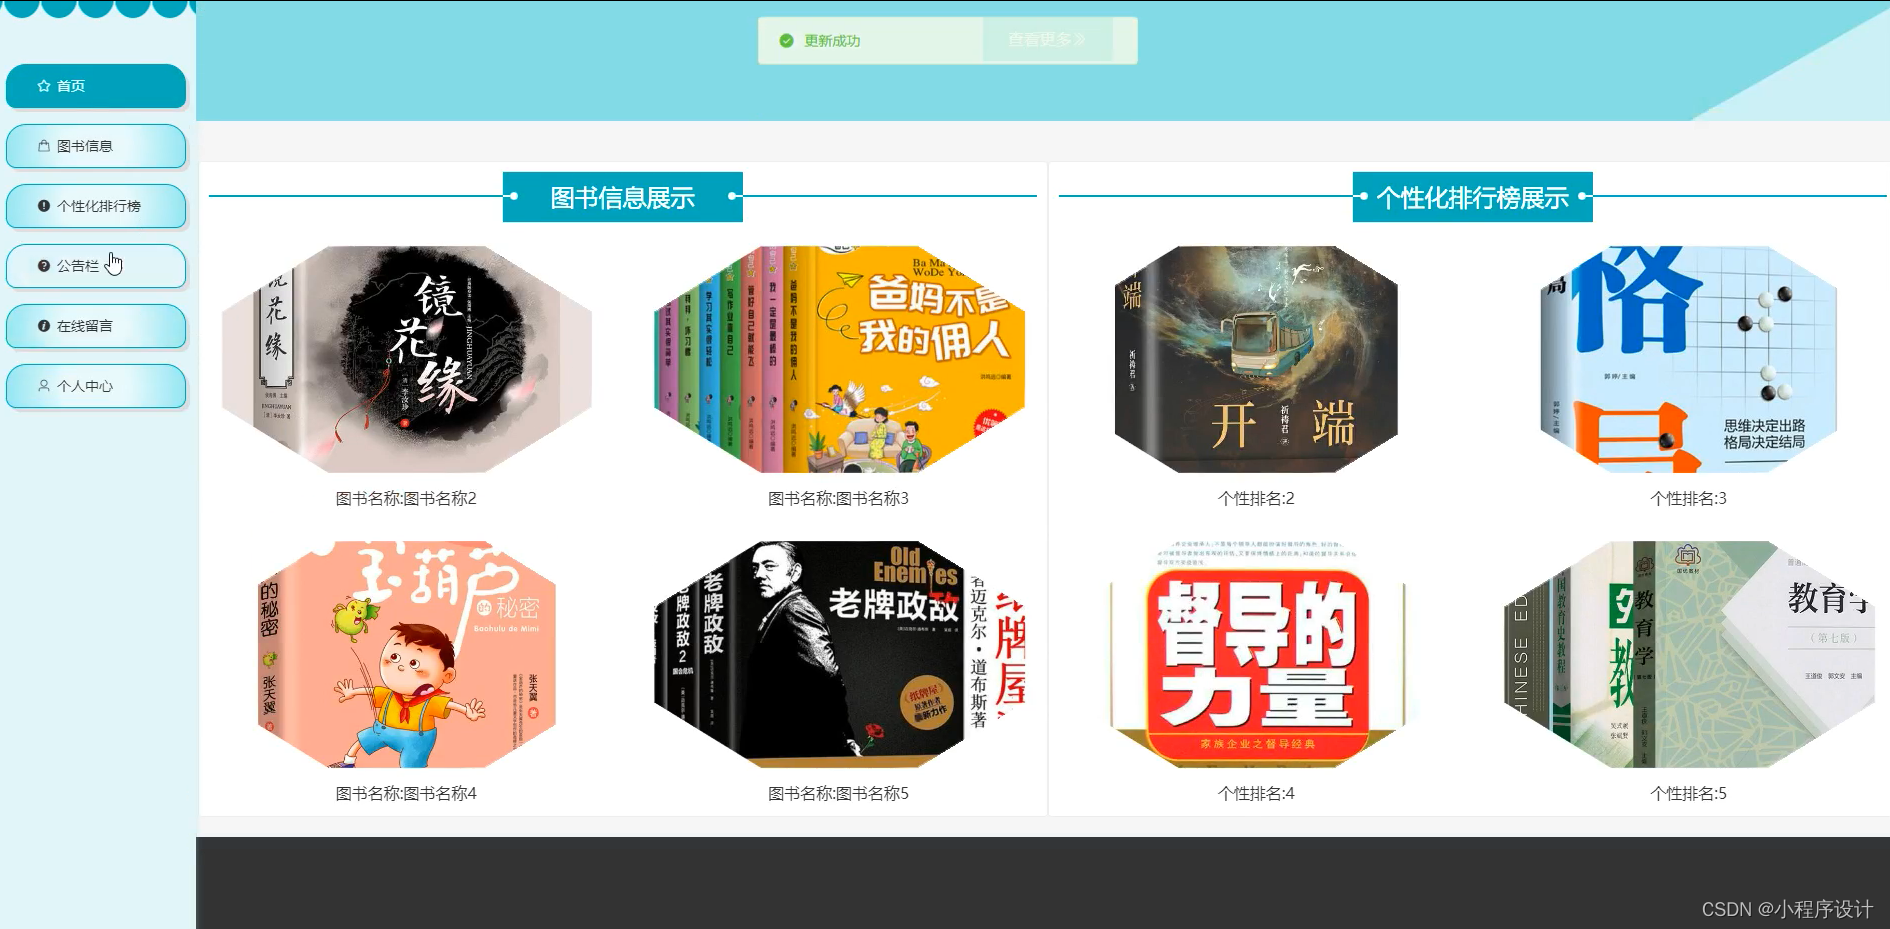
Task: Open the 爸妈不是我的佣人 book thumbnail
Action: point(839,359)
